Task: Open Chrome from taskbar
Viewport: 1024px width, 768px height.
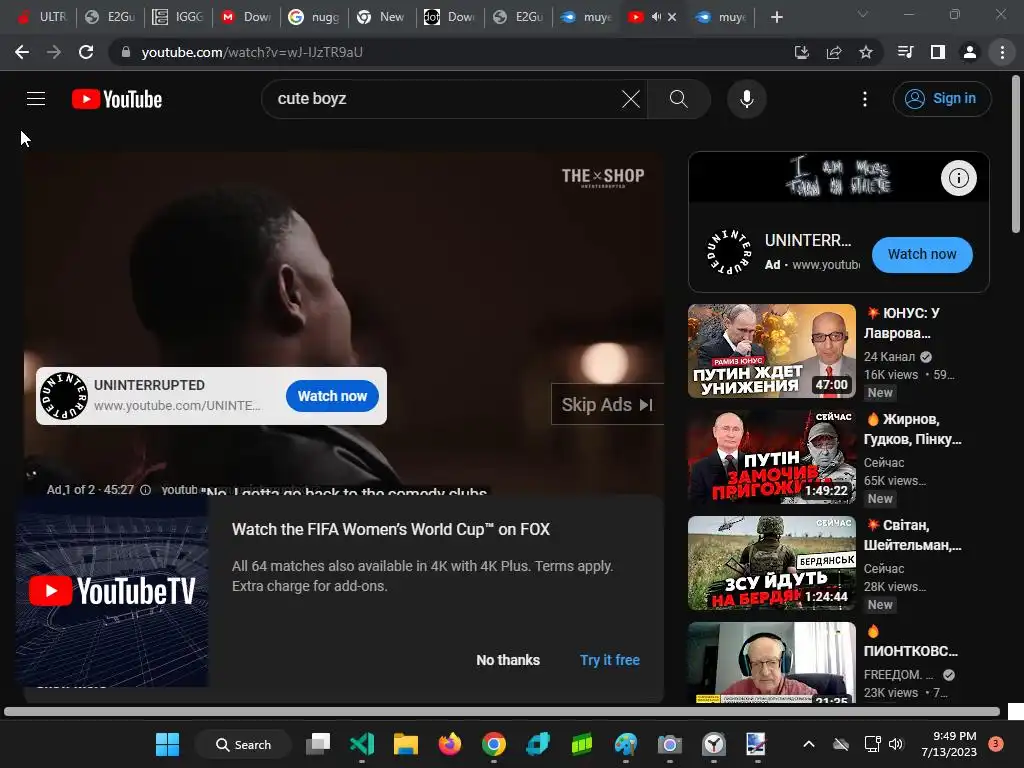Action: pos(494,744)
